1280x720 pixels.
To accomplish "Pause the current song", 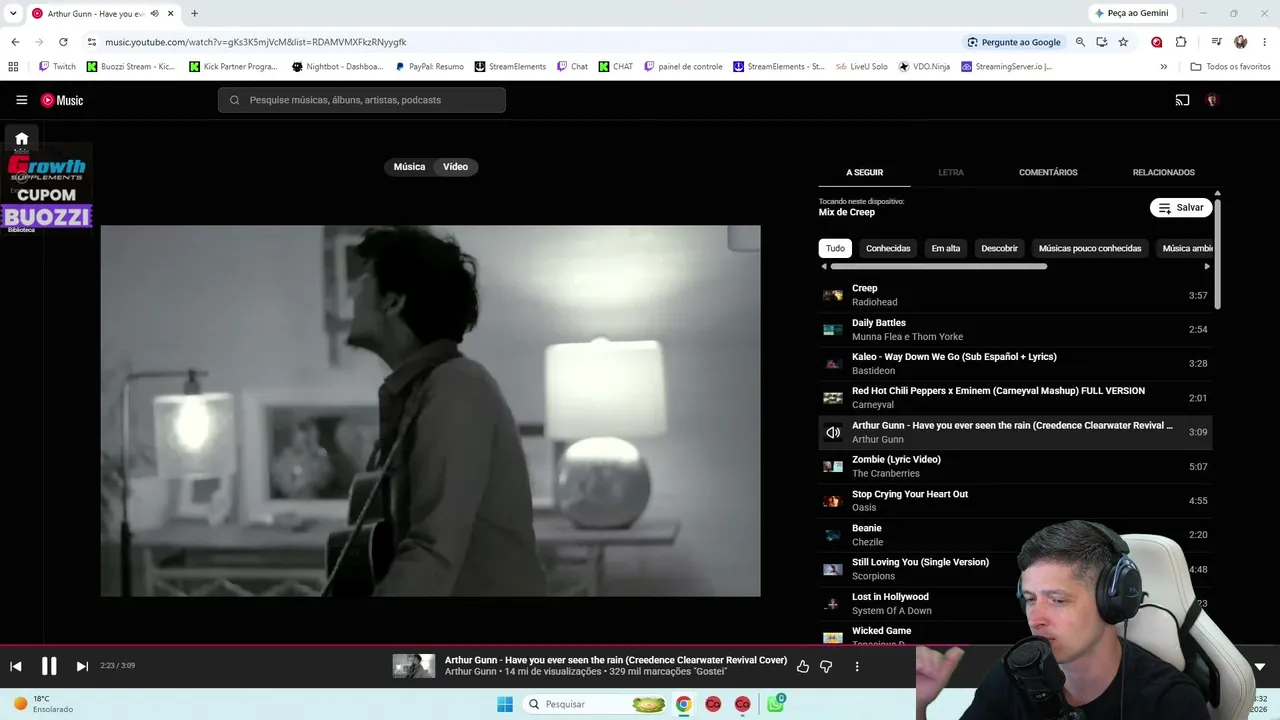I will (49, 666).
